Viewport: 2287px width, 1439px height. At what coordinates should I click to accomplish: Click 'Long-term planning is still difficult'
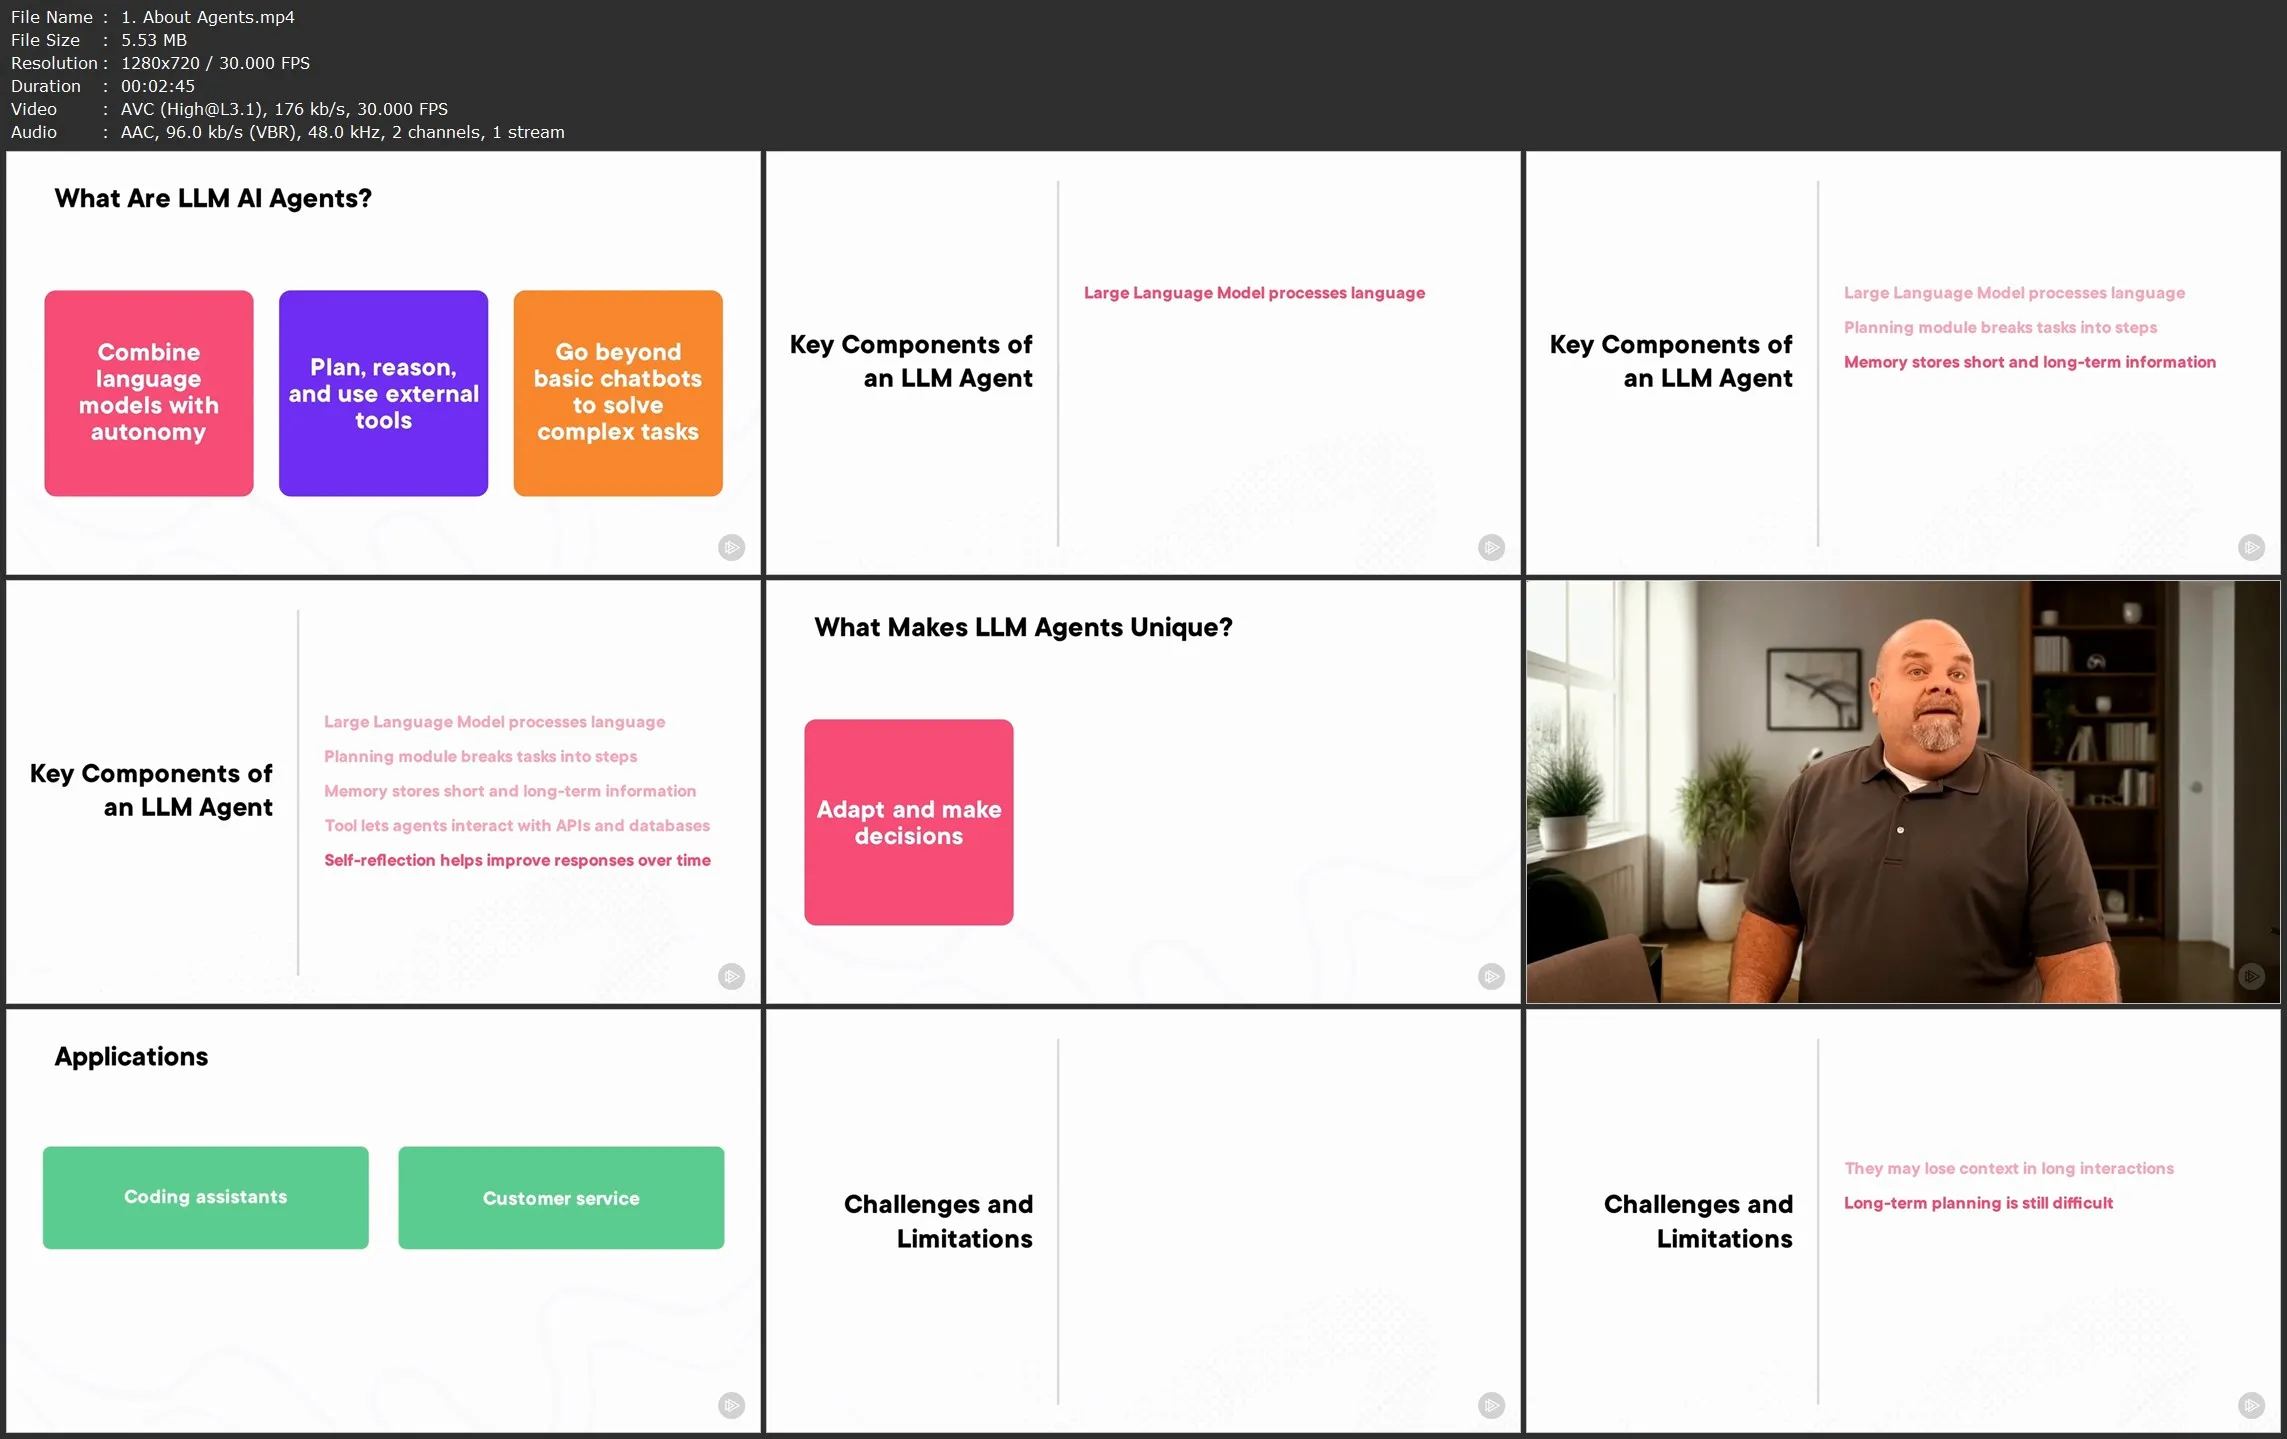click(x=1978, y=1203)
